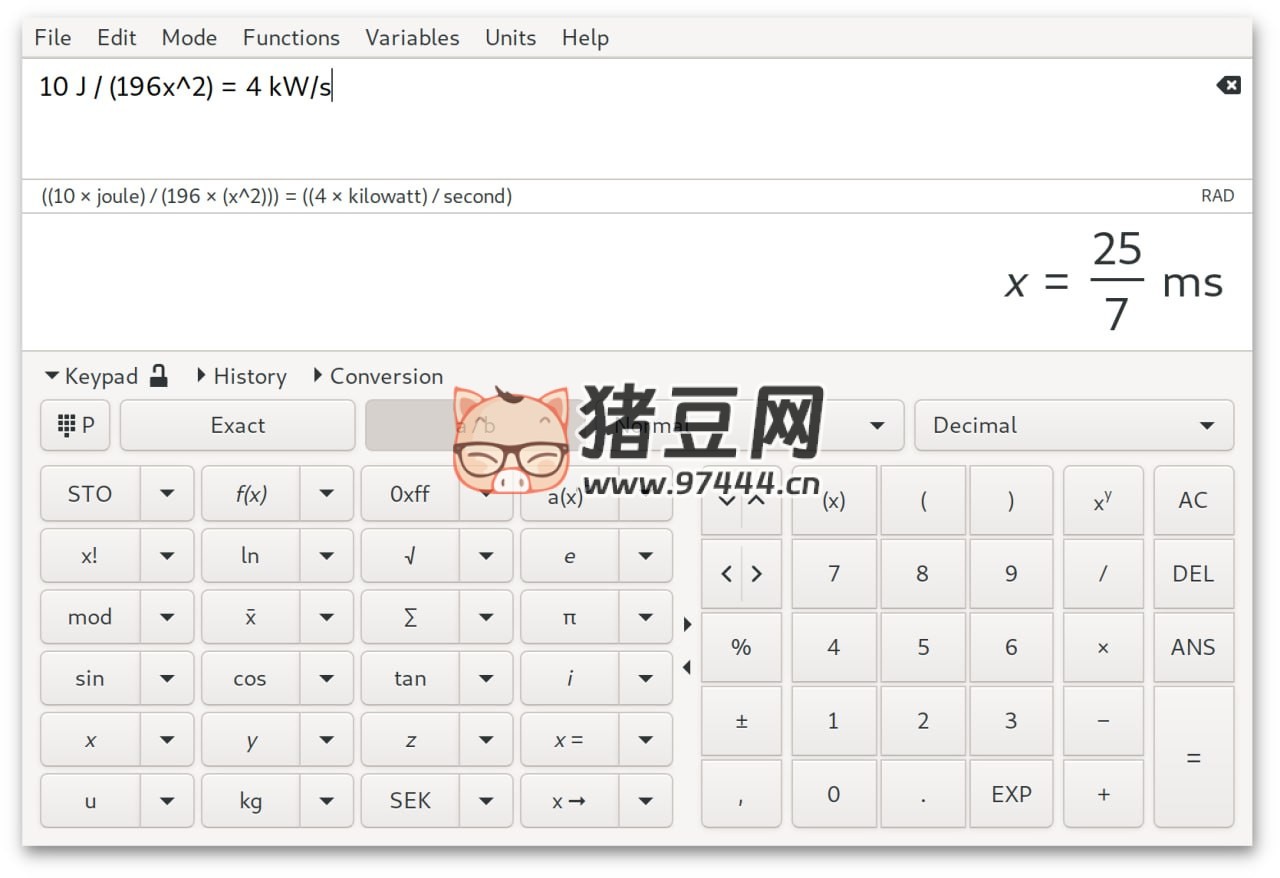Toggle the Exact mode button
The width and height of the screenshot is (1280, 878).
pos(237,426)
